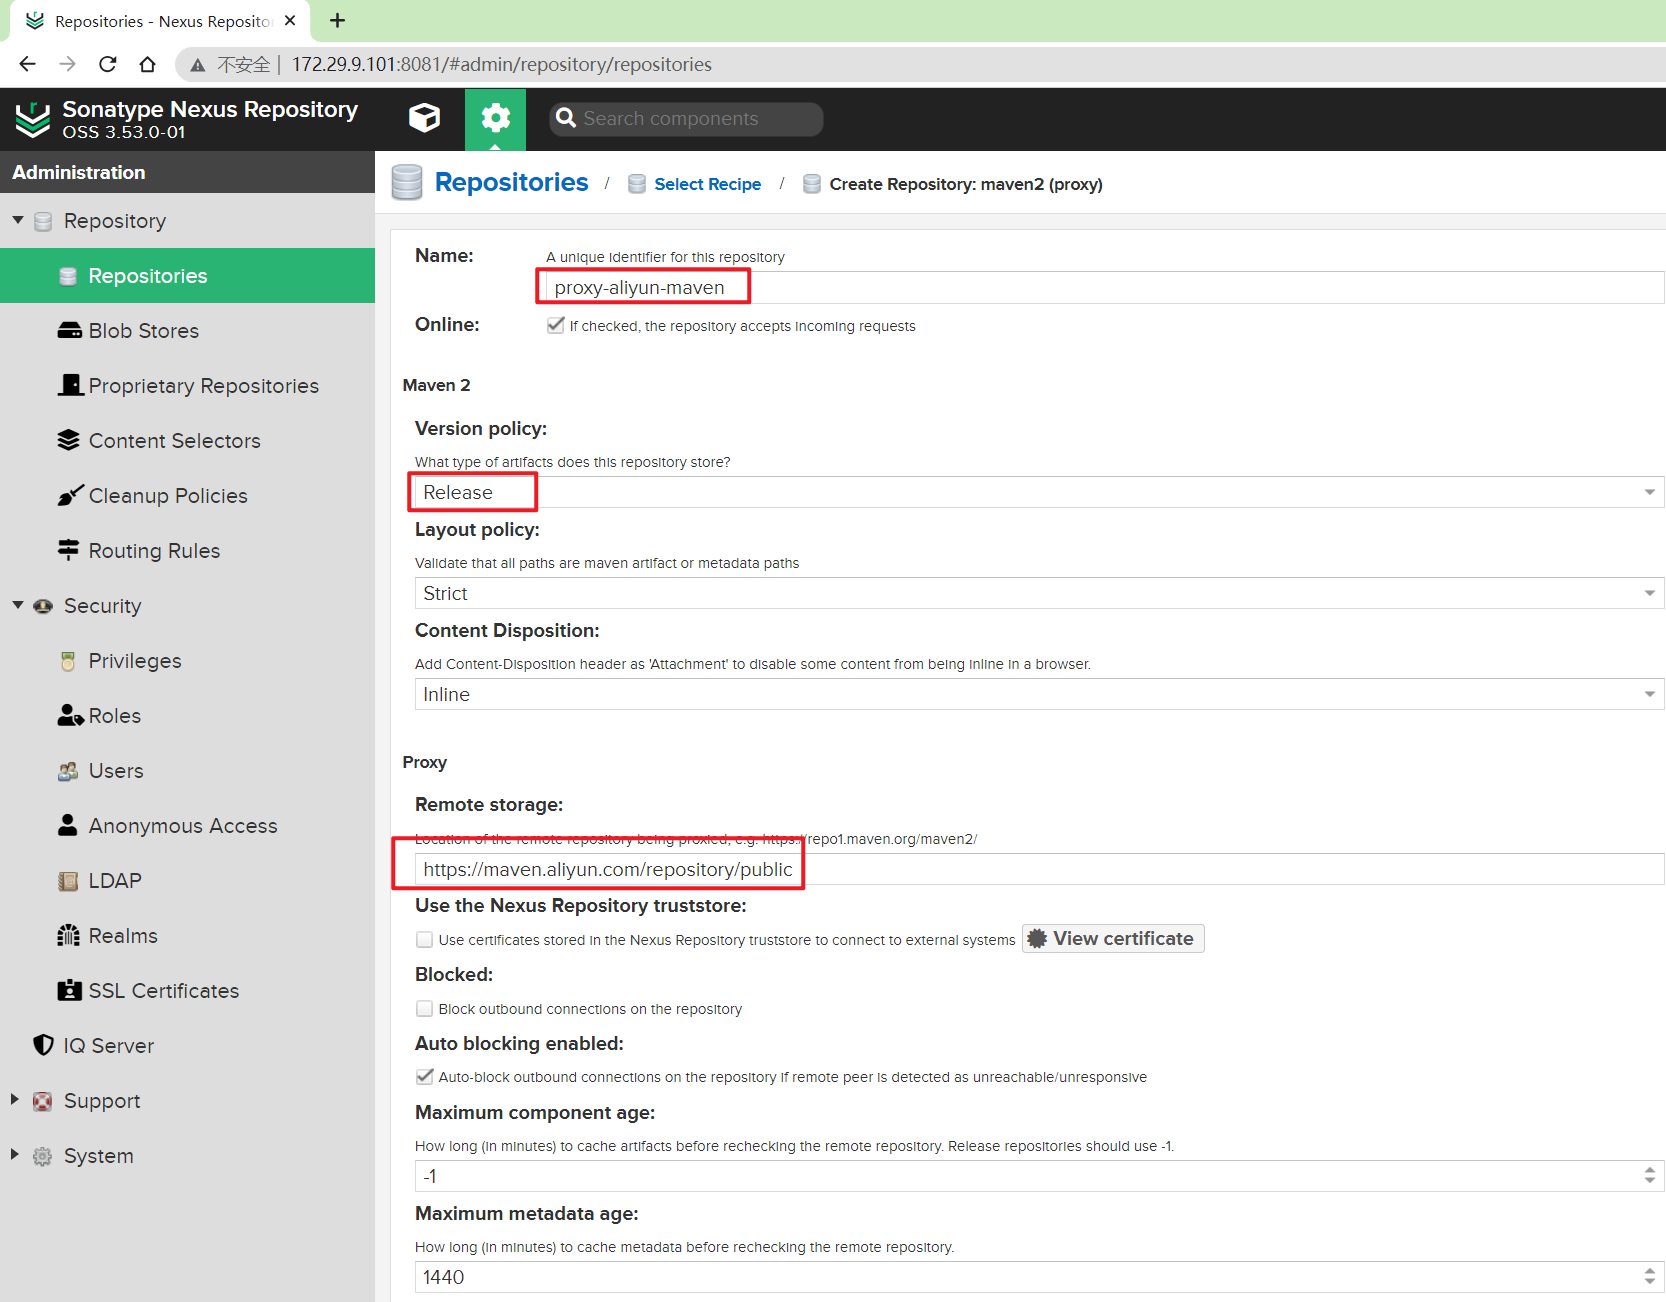Click the Remote storage URL field
Screen dimensions: 1666x1302
(x=1039, y=869)
